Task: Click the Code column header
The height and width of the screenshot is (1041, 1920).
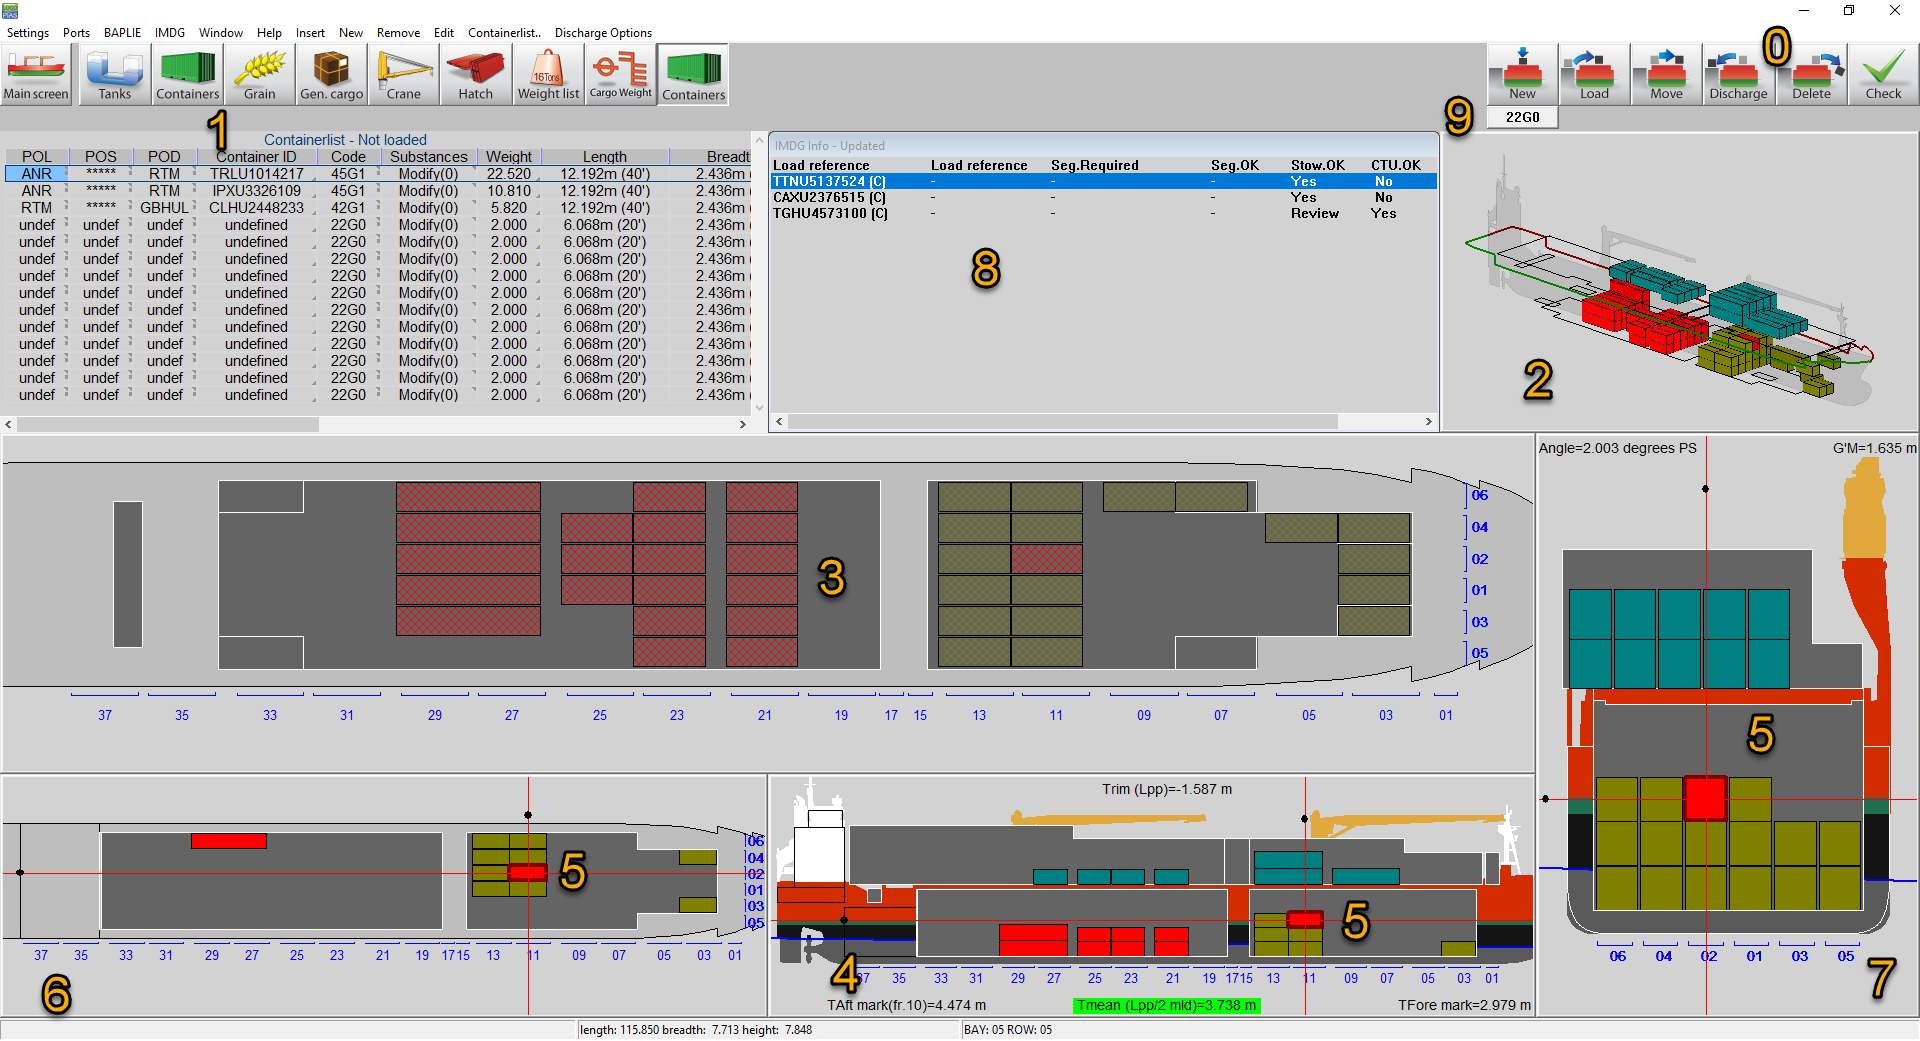Action: click(x=348, y=157)
